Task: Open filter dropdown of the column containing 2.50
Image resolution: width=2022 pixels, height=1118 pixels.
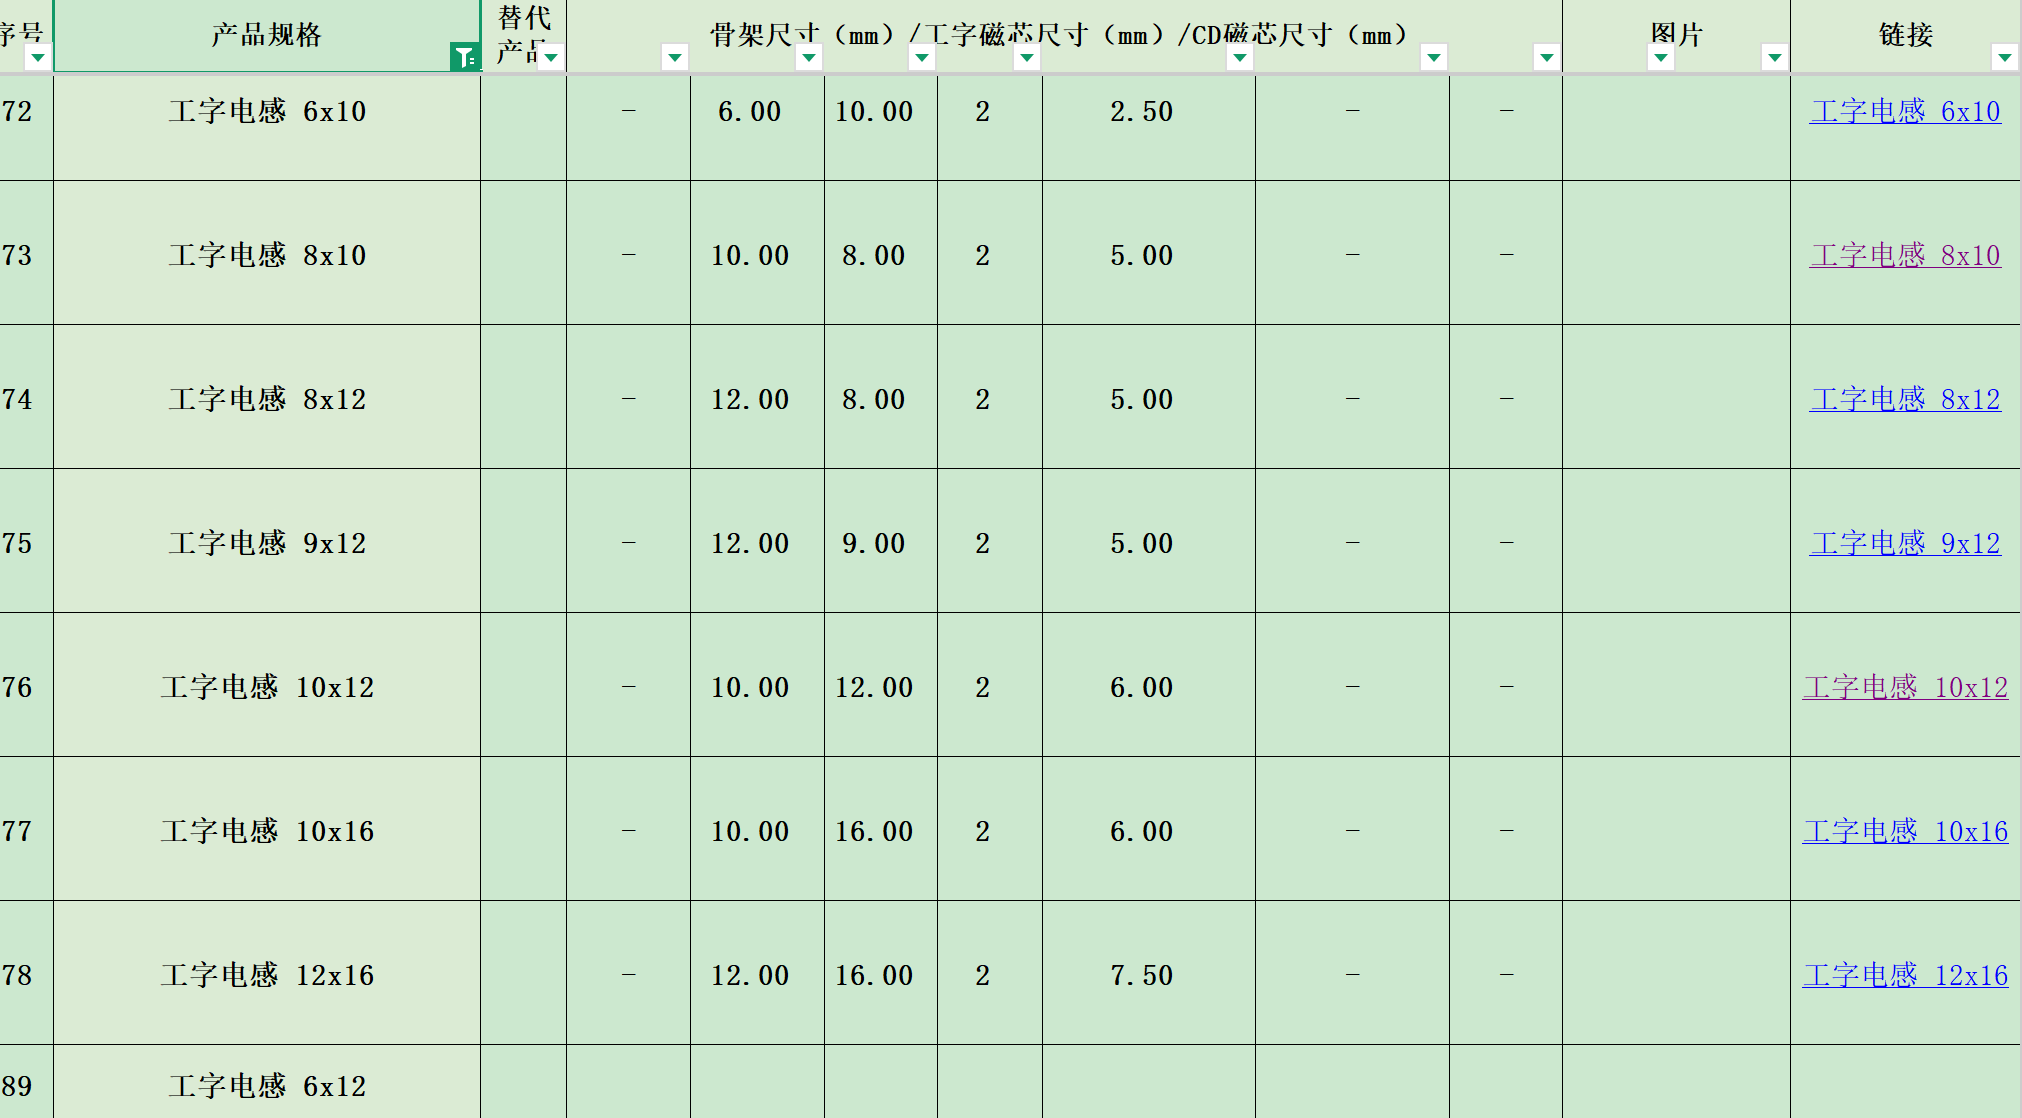Action: 1240,57
